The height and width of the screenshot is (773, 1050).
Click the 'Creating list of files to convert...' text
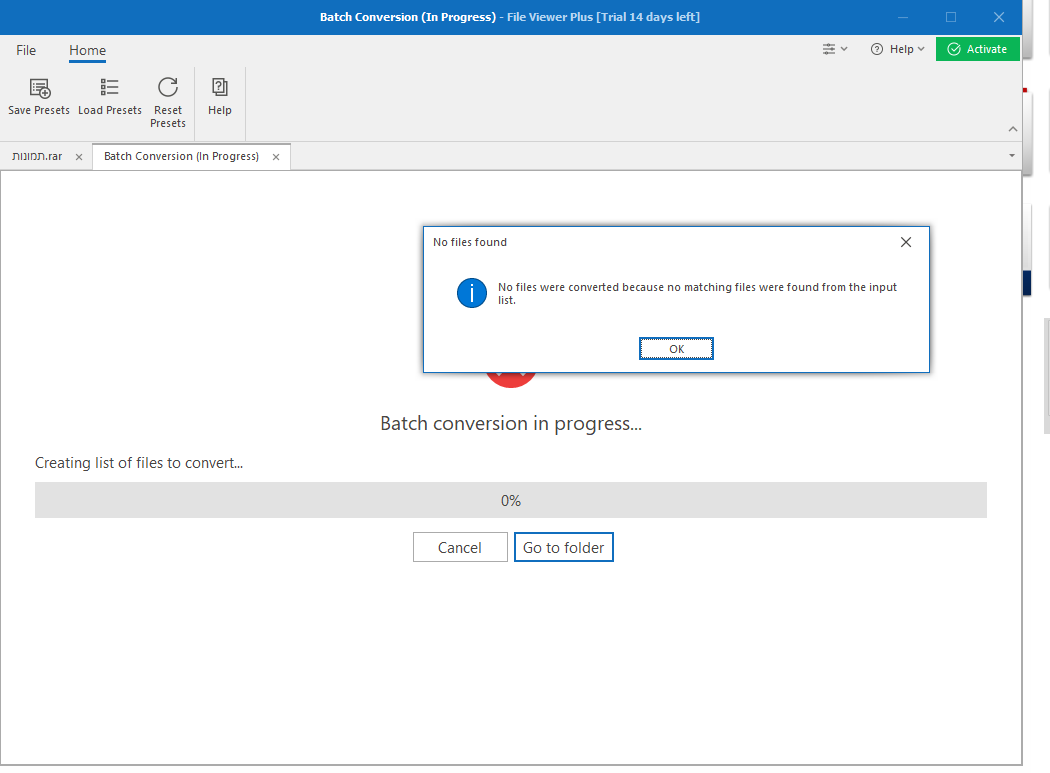[139, 463]
